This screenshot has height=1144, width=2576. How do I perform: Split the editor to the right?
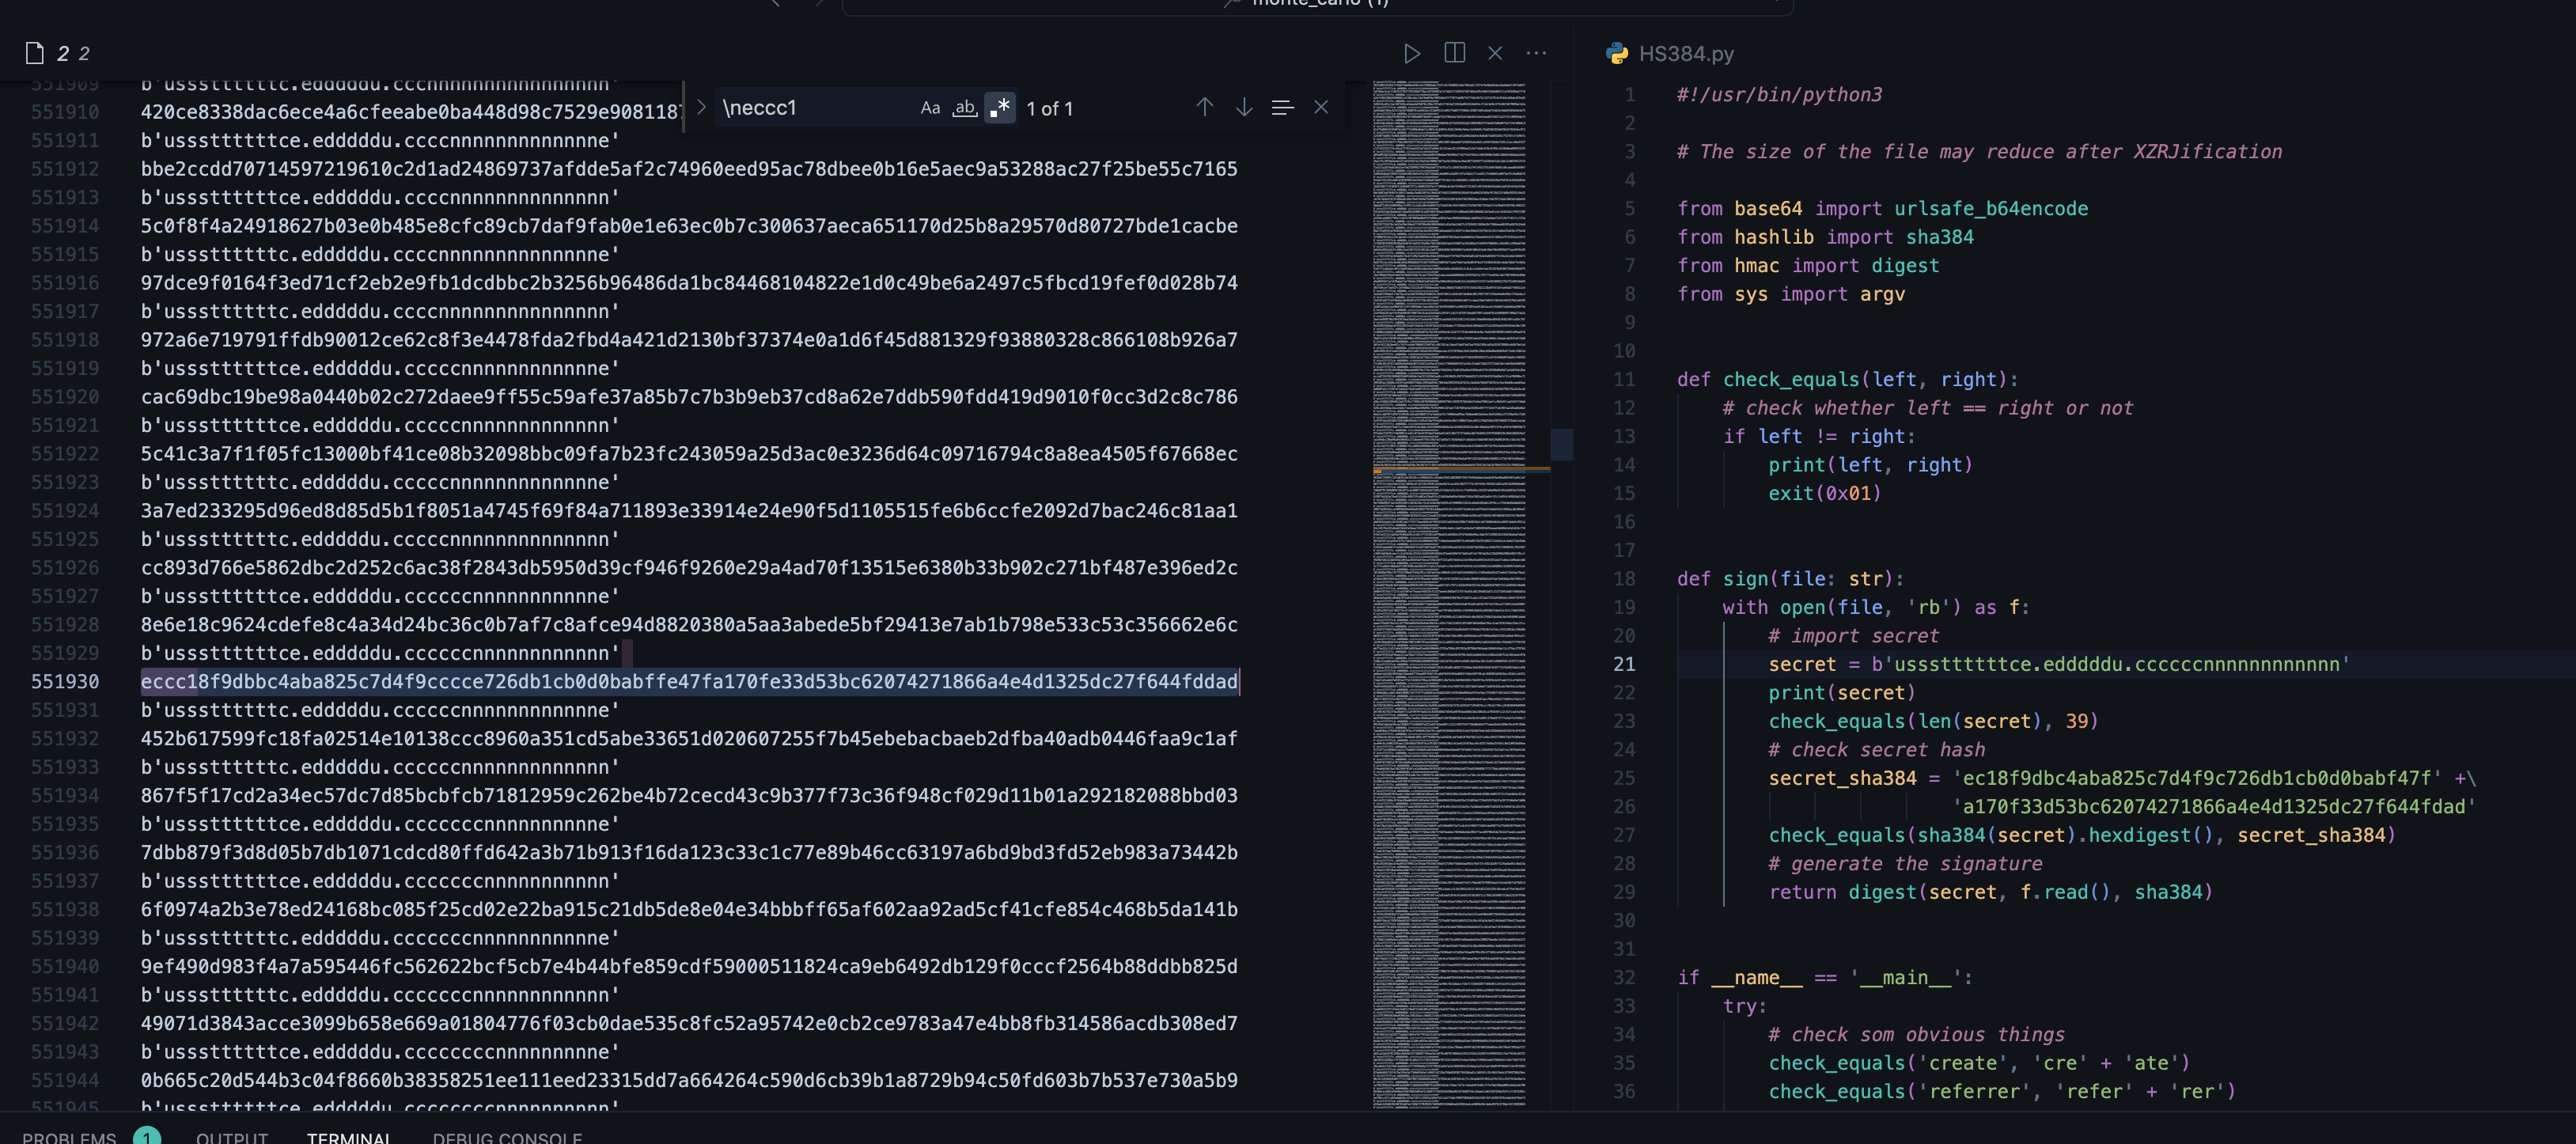(1454, 53)
